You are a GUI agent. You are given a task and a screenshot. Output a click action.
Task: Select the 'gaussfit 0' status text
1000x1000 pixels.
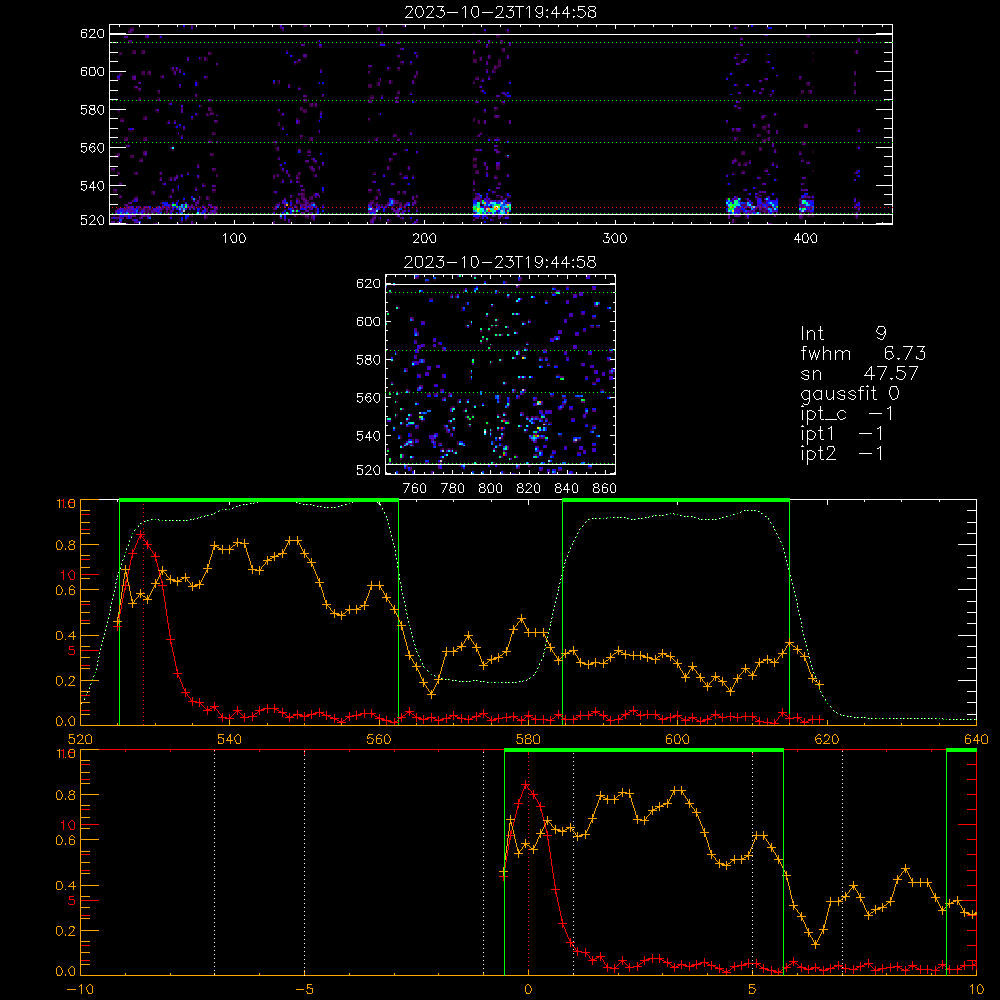[849, 393]
